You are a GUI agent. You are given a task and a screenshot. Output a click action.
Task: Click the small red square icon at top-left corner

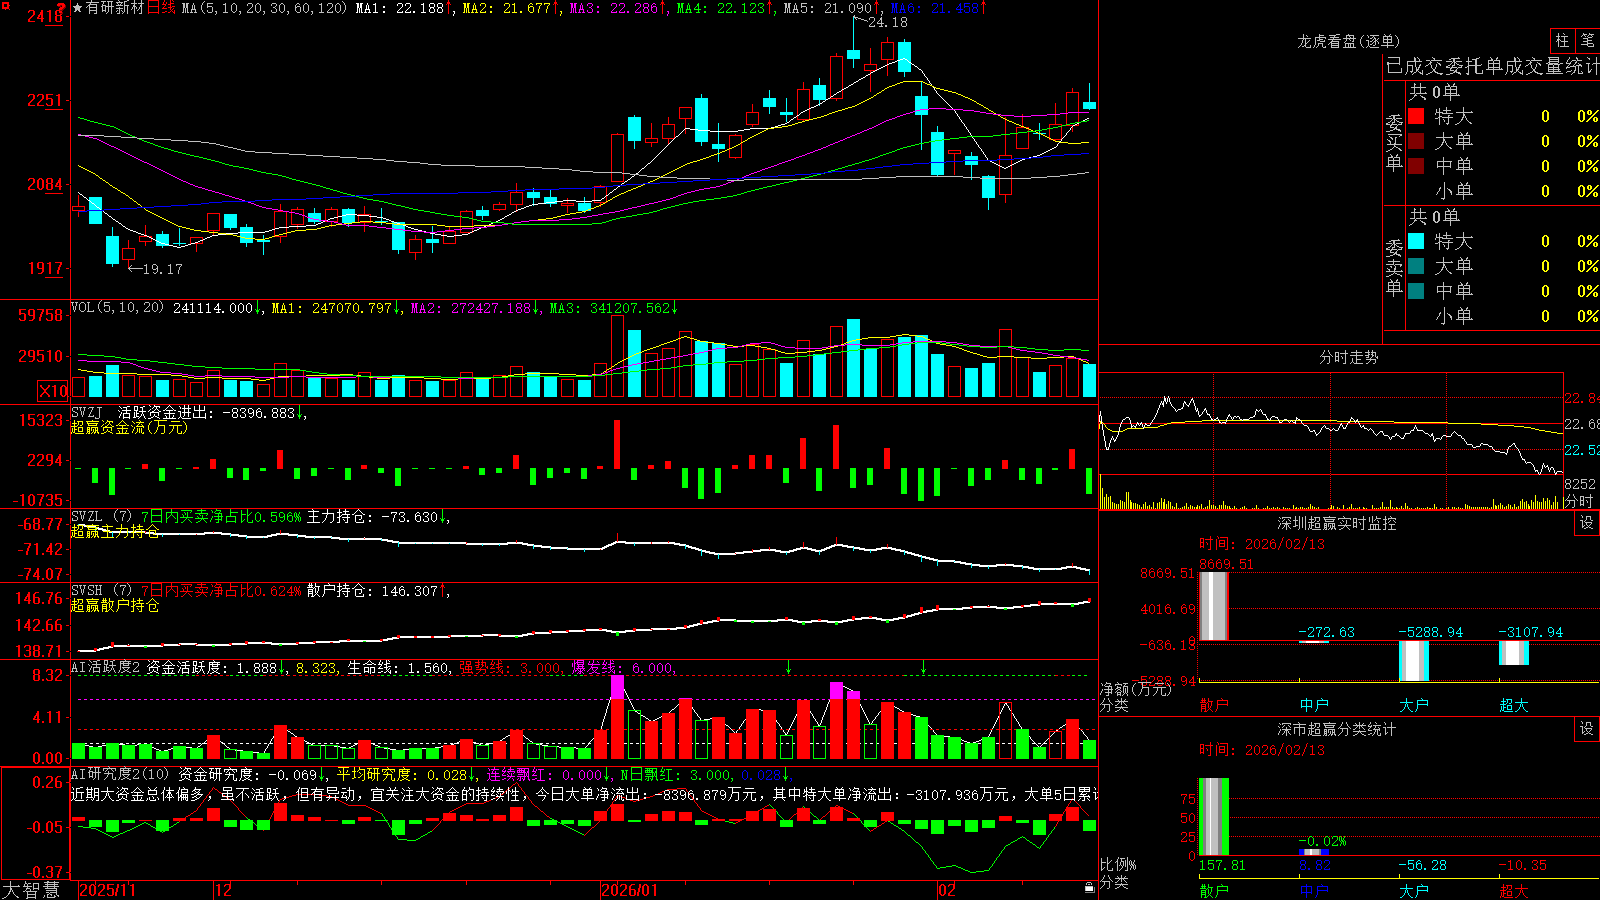pyautogui.click(x=4, y=4)
